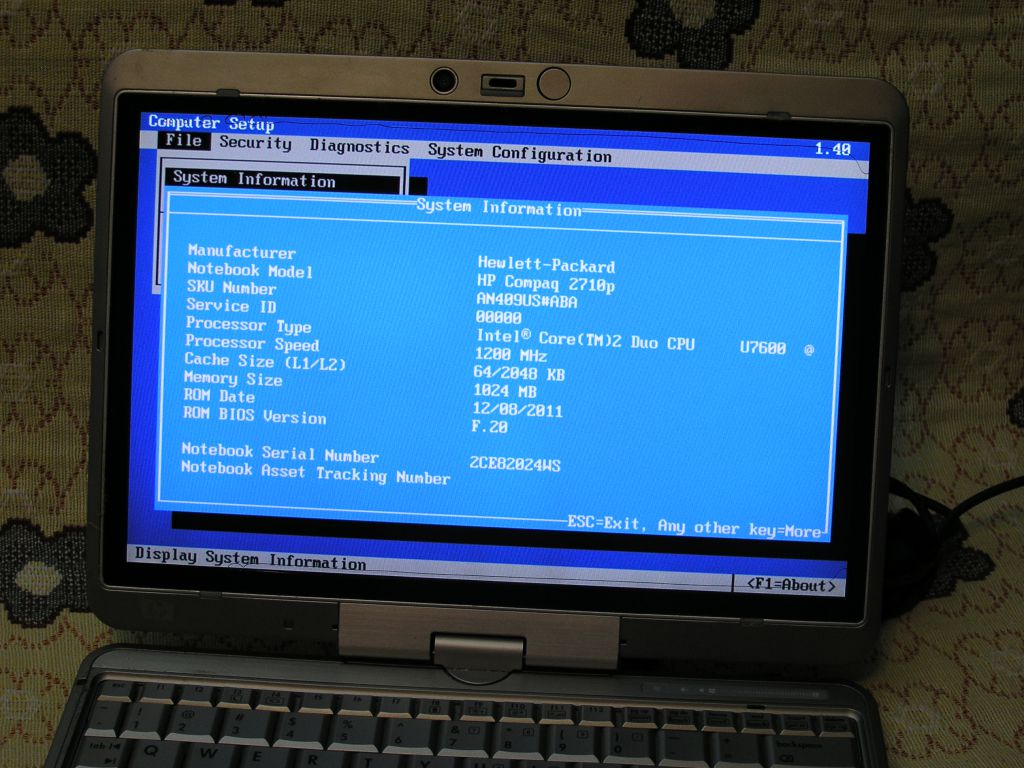
Task: Click the Processor Type label
Action: (x=248, y=325)
